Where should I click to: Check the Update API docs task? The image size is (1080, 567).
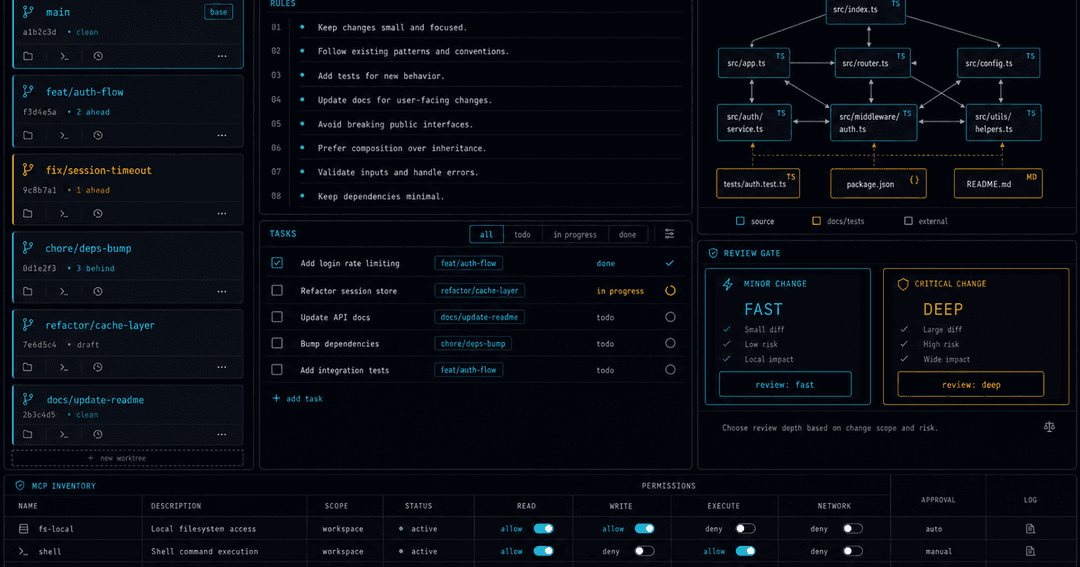tap(277, 317)
